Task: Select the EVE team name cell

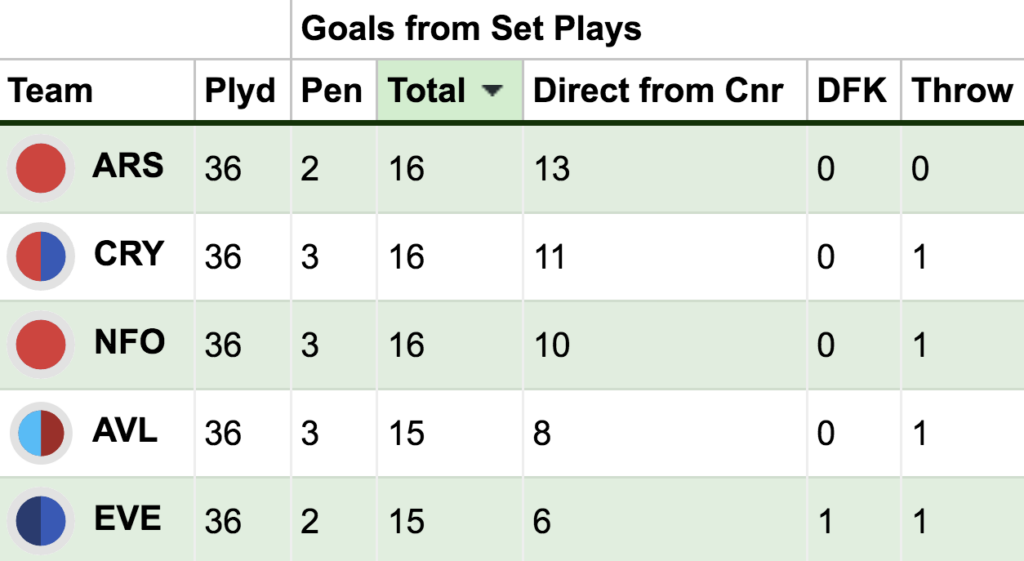Action: [127, 519]
